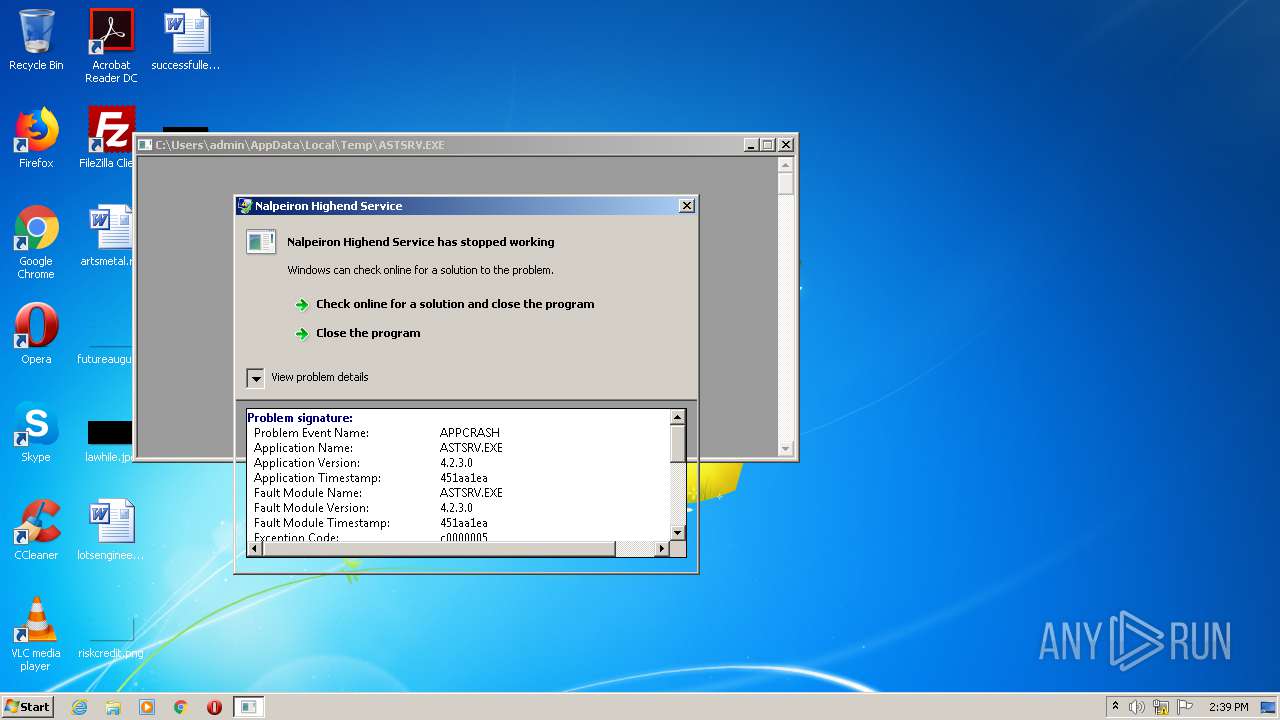Viewport: 1280px width, 720px height.
Task: Show hidden tray icons arrow
Action: [1115, 707]
